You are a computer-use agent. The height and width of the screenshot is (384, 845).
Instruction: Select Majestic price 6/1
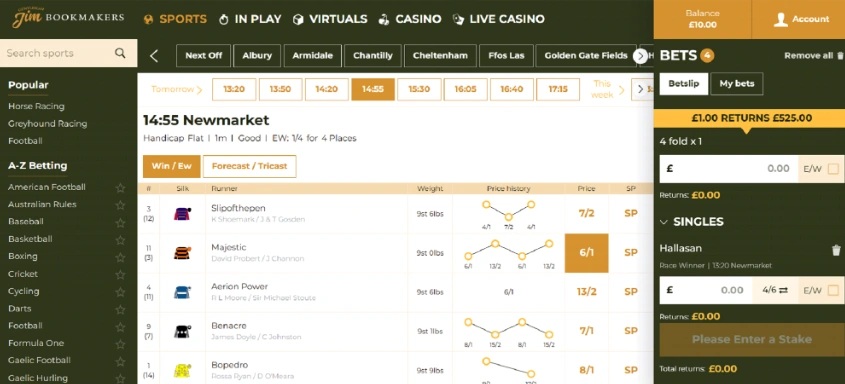586,253
